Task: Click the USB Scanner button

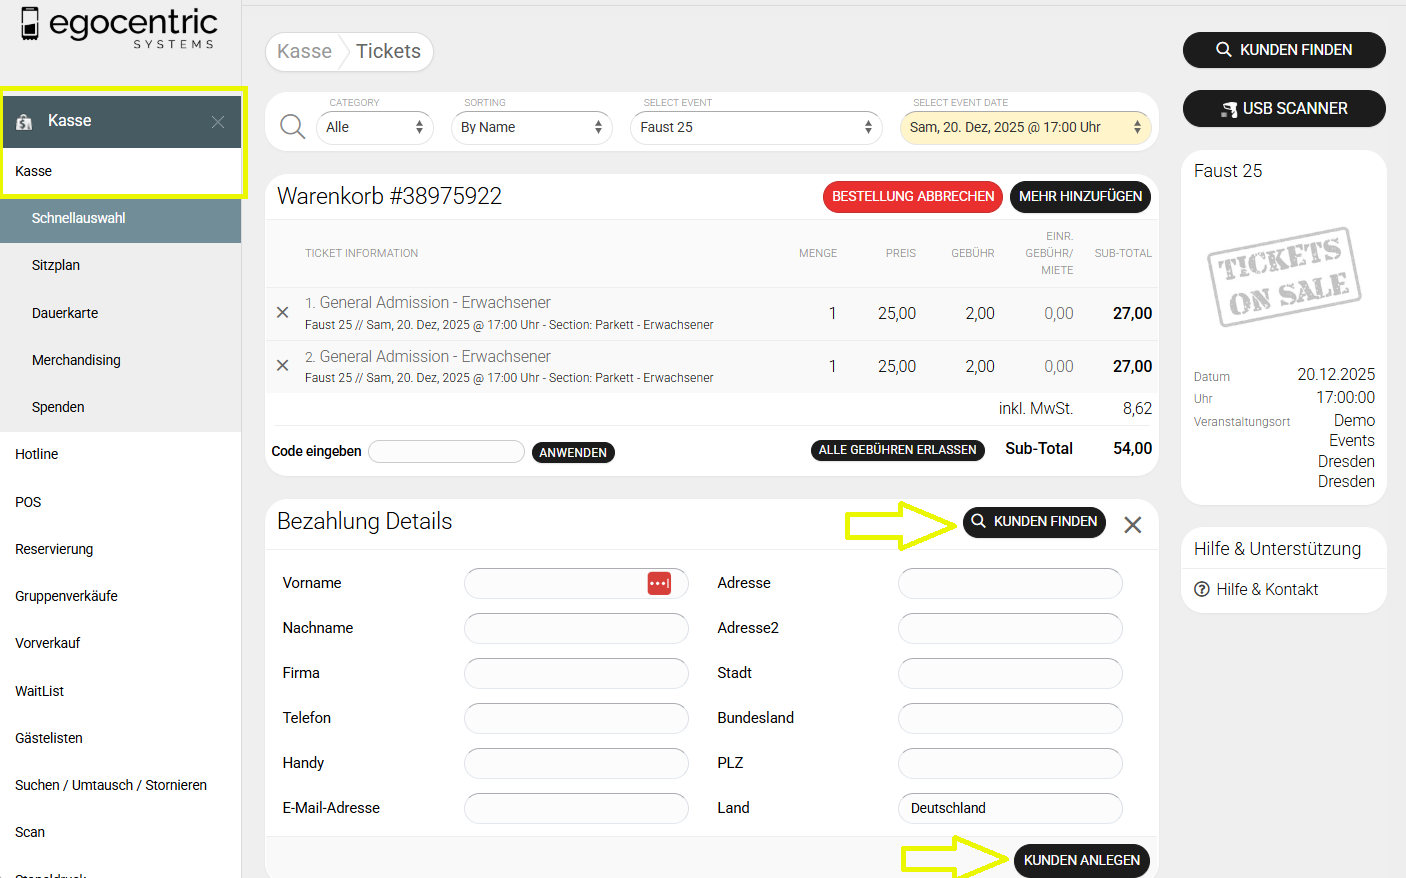Action: (x=1284, y=109)
